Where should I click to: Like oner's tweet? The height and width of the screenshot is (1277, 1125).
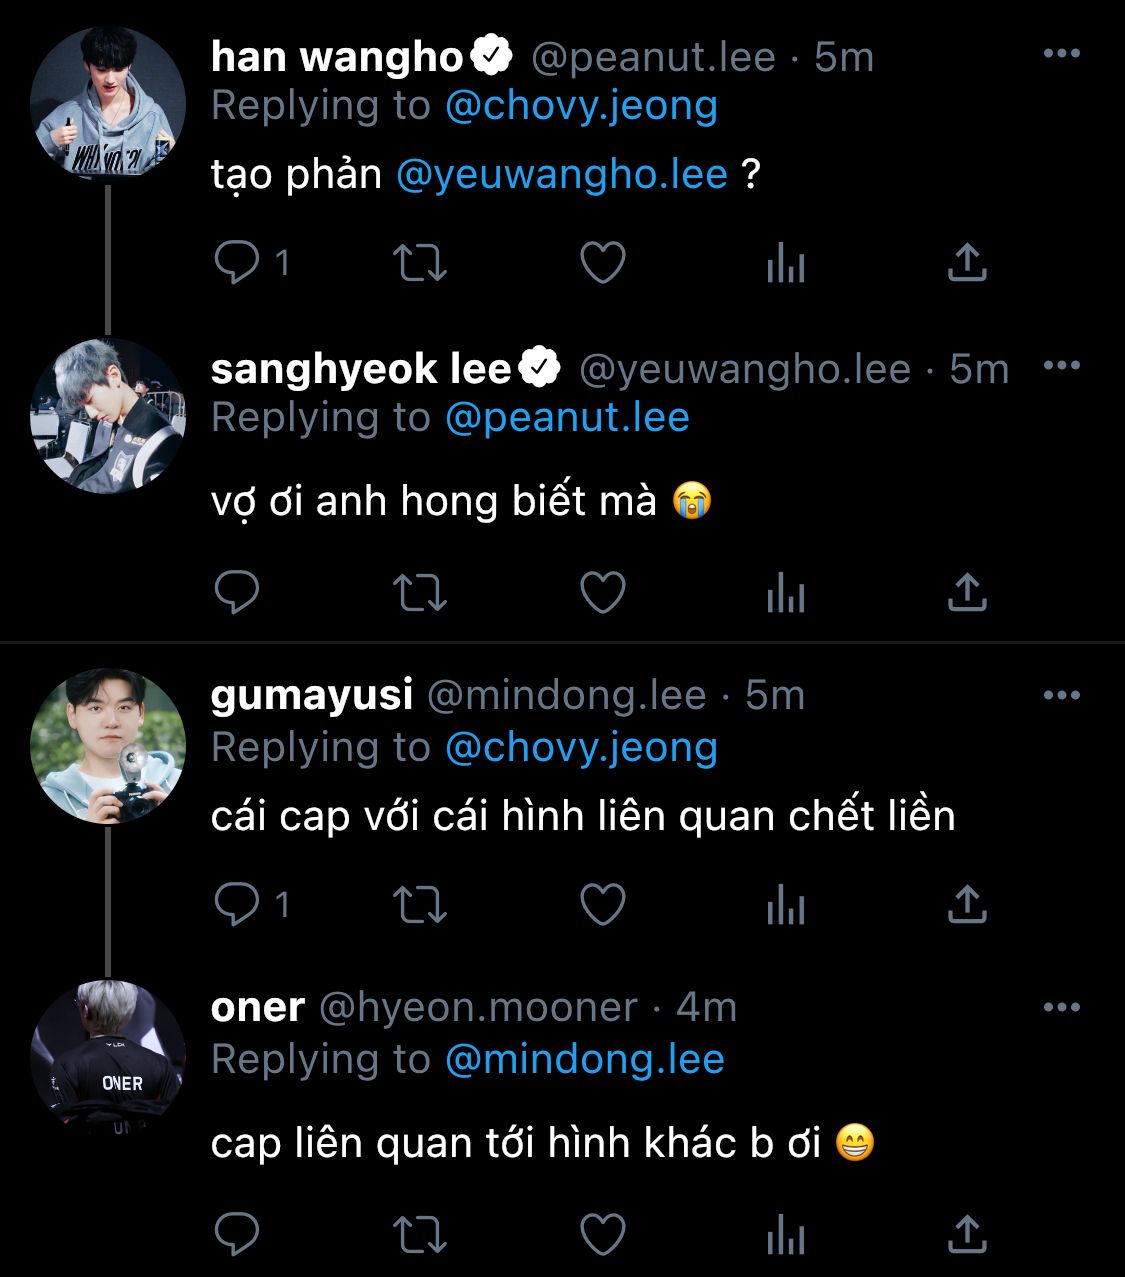[603, 1234]
